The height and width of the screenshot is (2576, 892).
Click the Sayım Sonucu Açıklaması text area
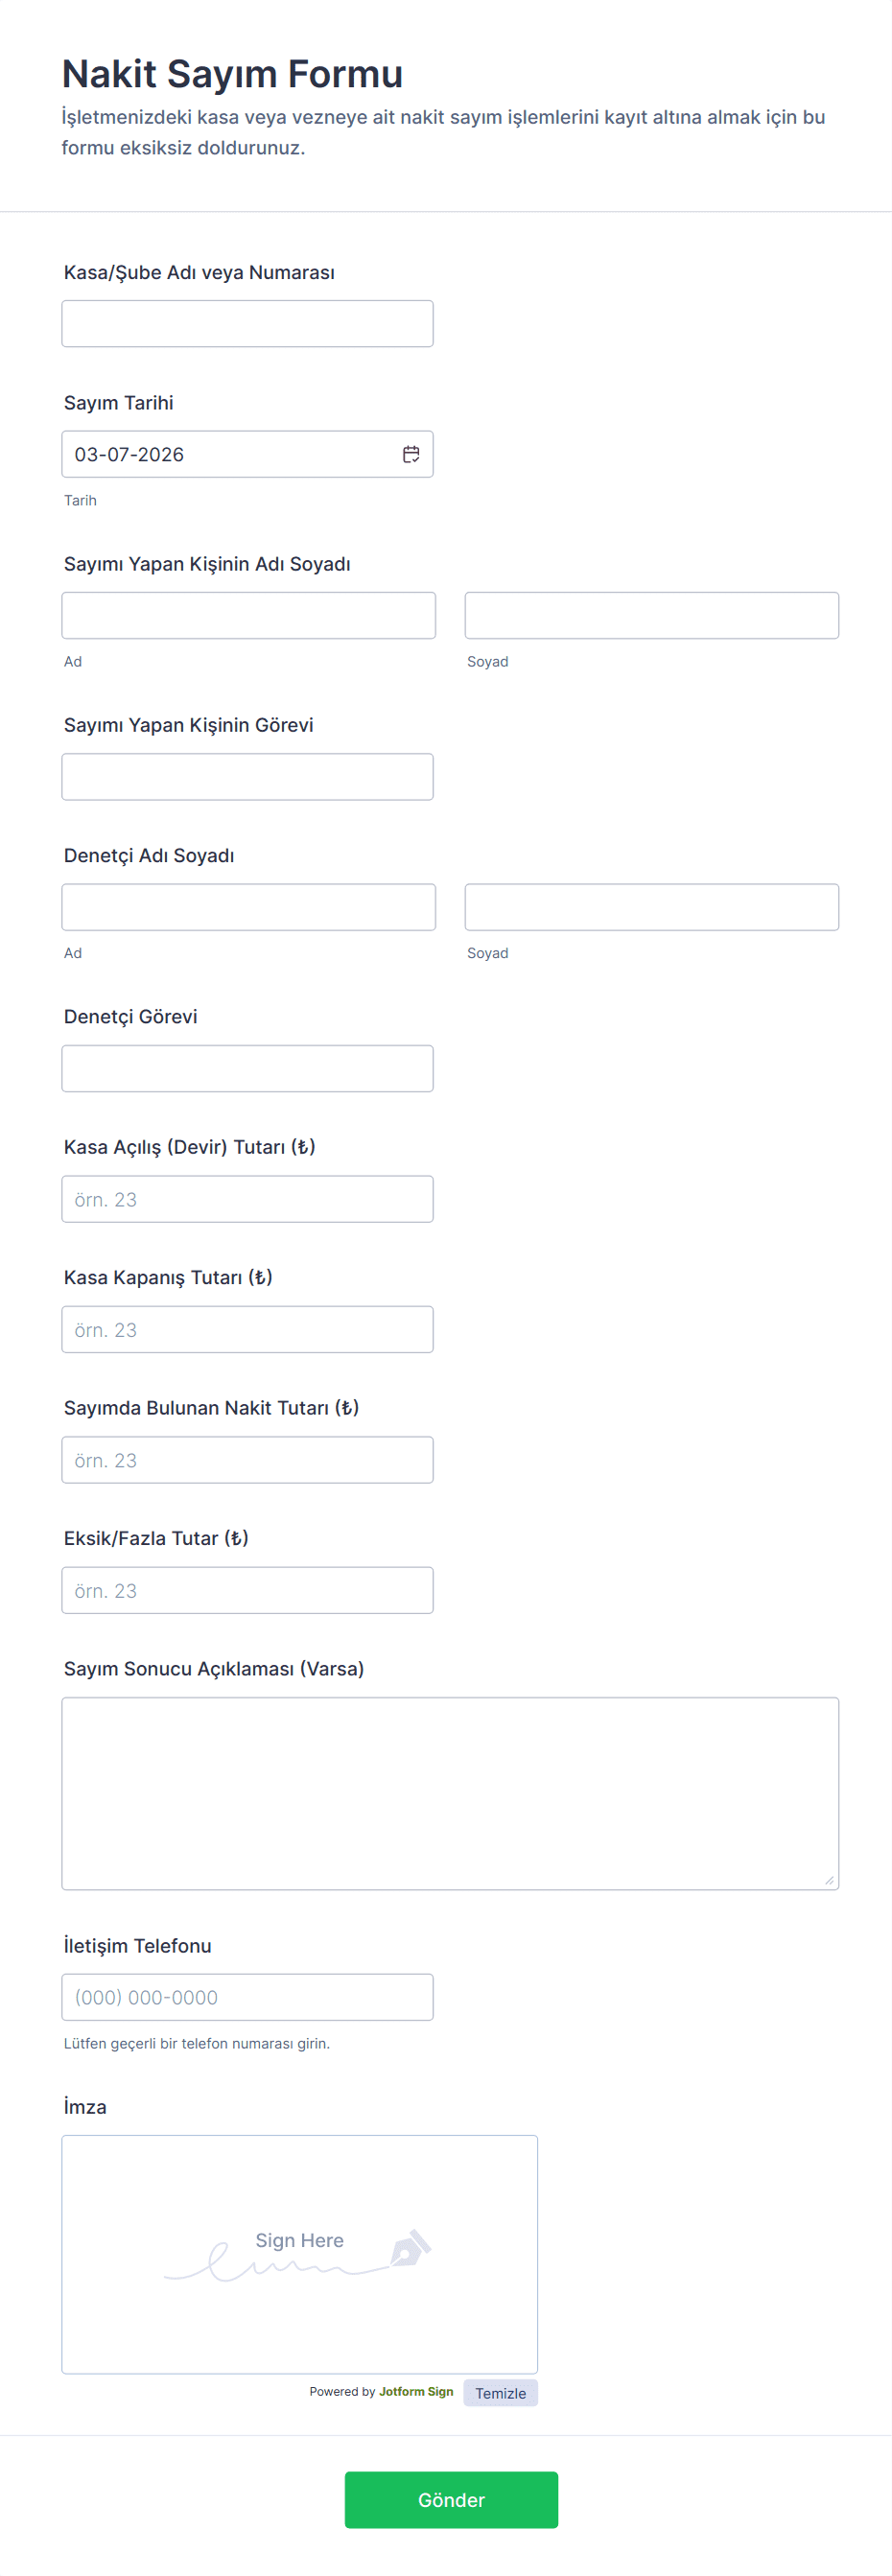[x=450, y=1793]
